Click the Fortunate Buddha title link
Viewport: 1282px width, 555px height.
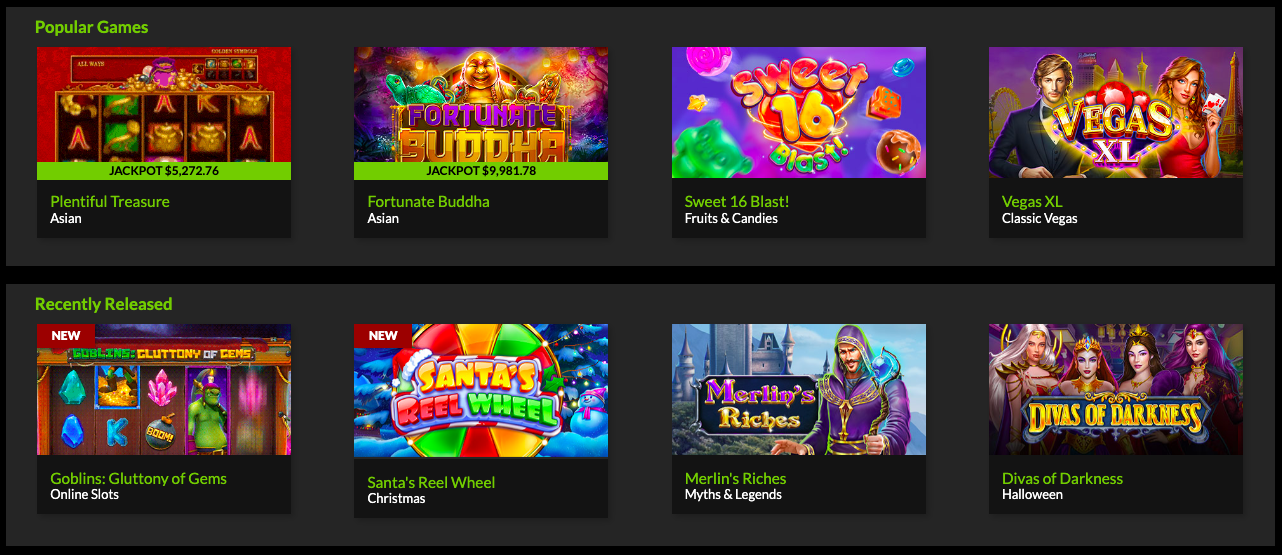428,201
